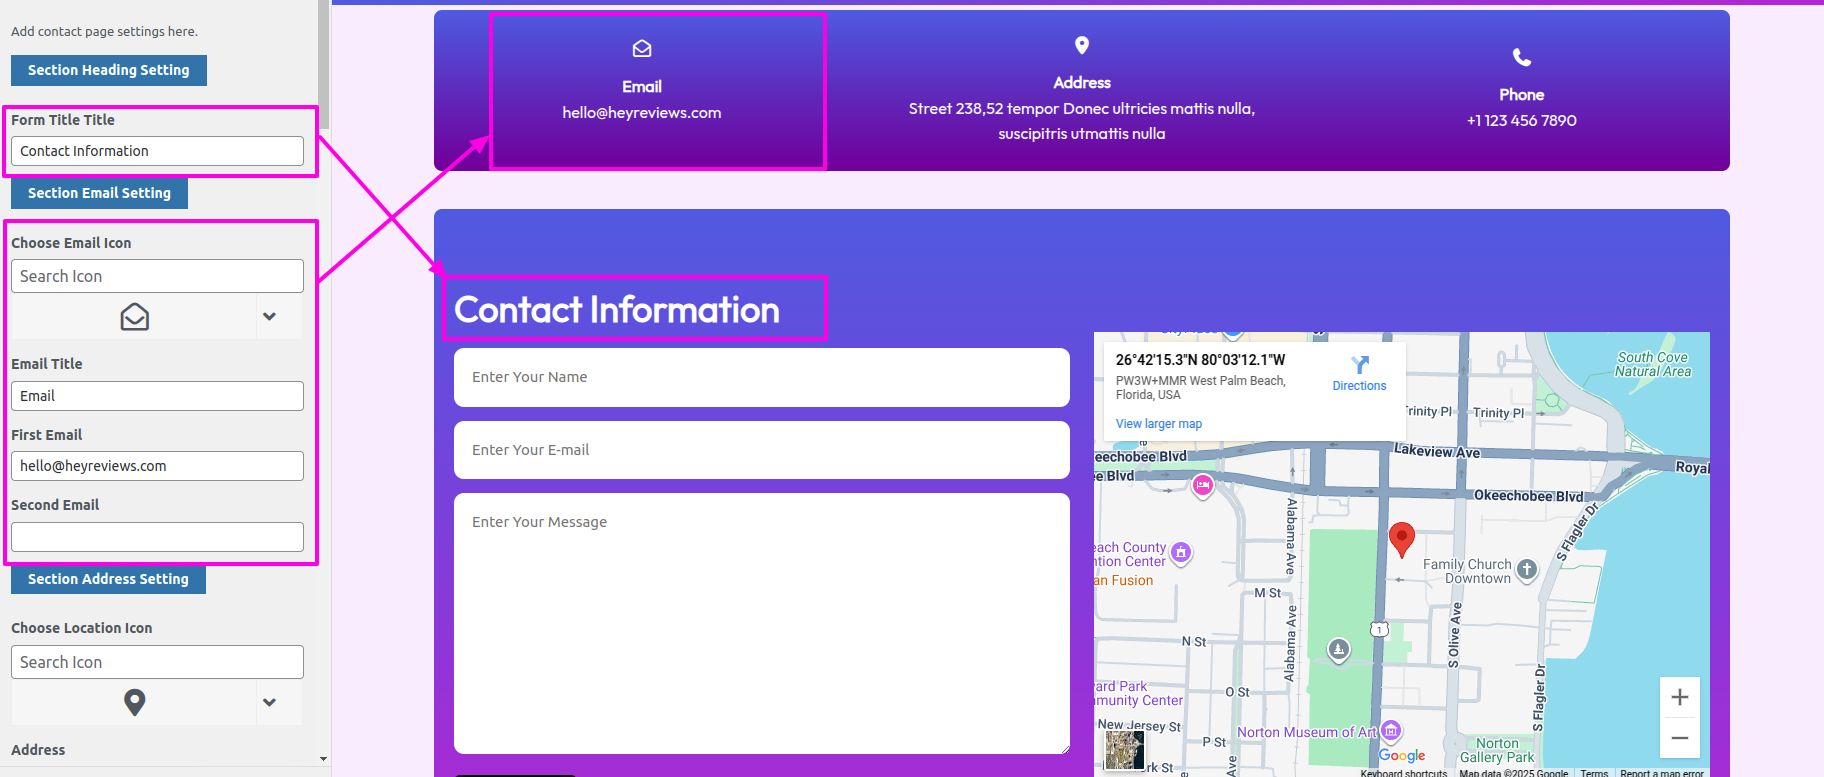Open the Section Heading Setting tab
This screenshot has height=777, width=1824.
(108, 70)
